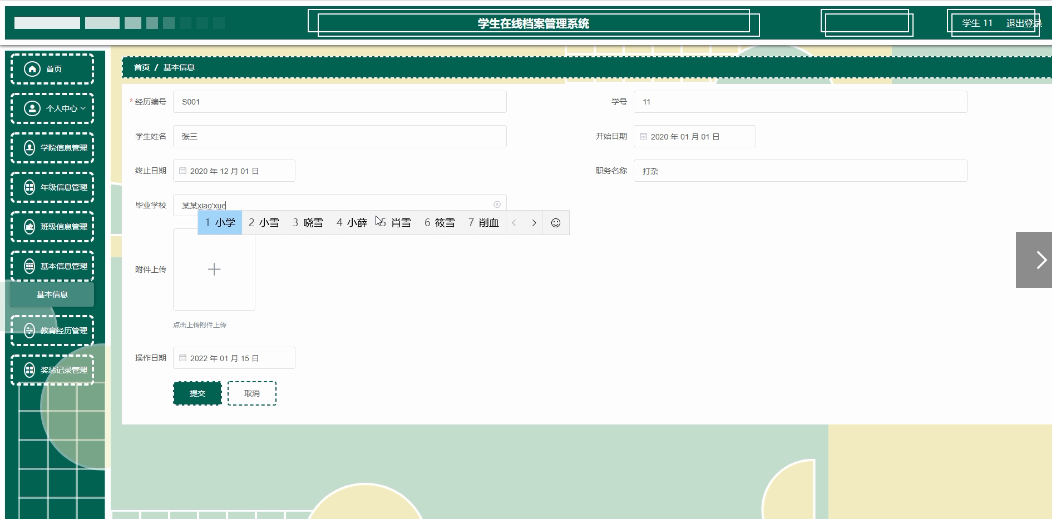Select the 基本信息 submenu item
This screenshot has height=519, width=1052.
click(52, 294)
